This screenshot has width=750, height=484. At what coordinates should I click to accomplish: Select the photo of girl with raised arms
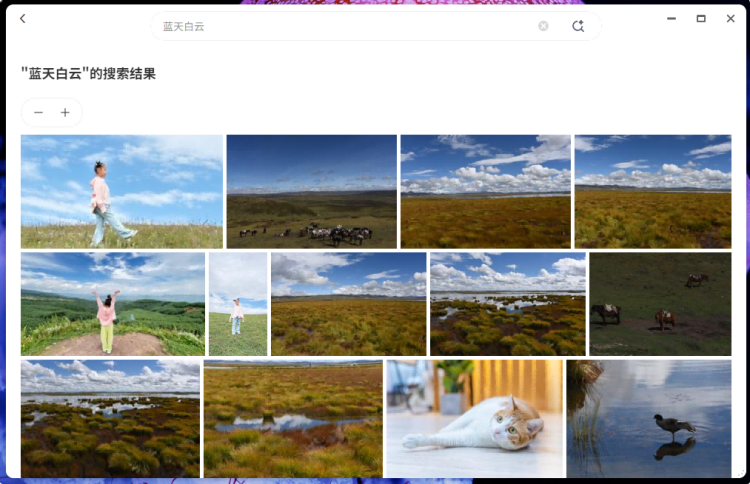point(112,303)
